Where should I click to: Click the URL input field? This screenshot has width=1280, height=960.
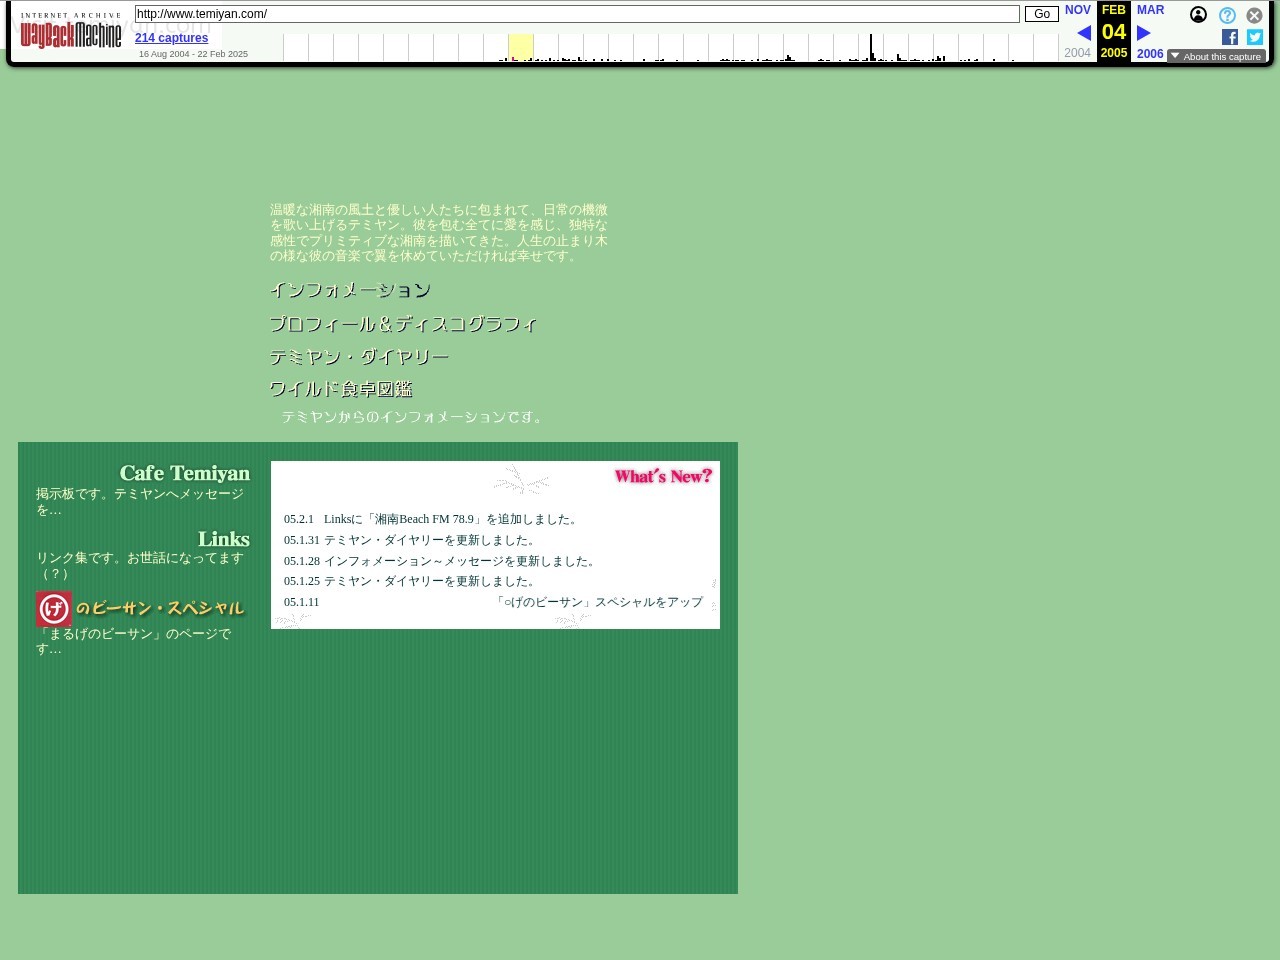pyautogui.click(x=577, y=14)
